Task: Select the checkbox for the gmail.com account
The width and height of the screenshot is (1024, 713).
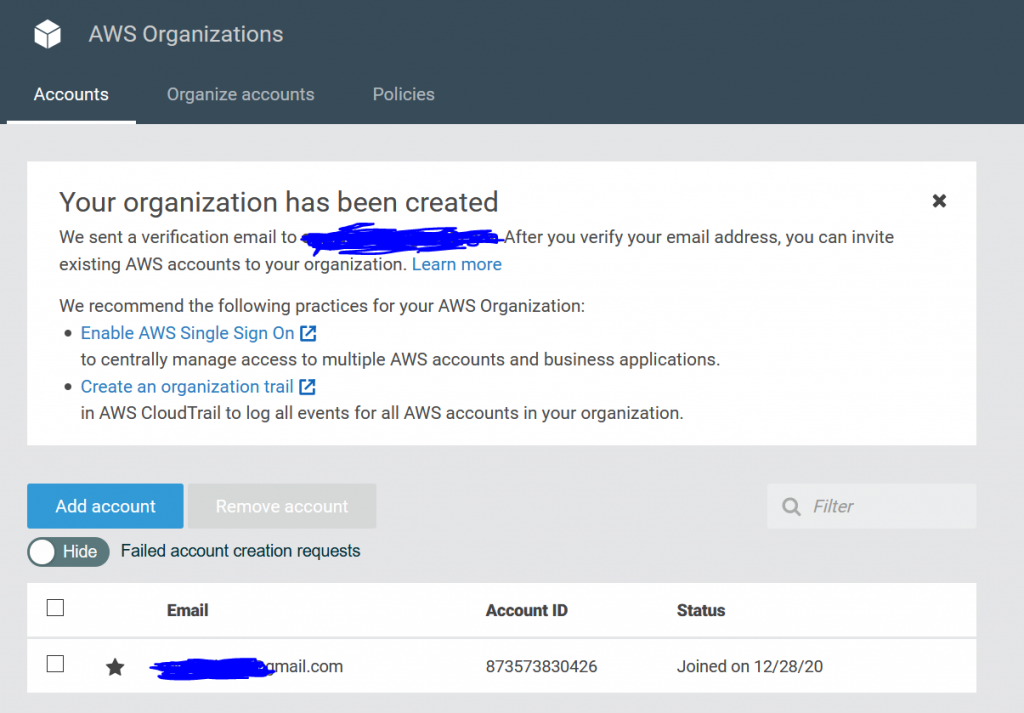Action: coord(56,664)
